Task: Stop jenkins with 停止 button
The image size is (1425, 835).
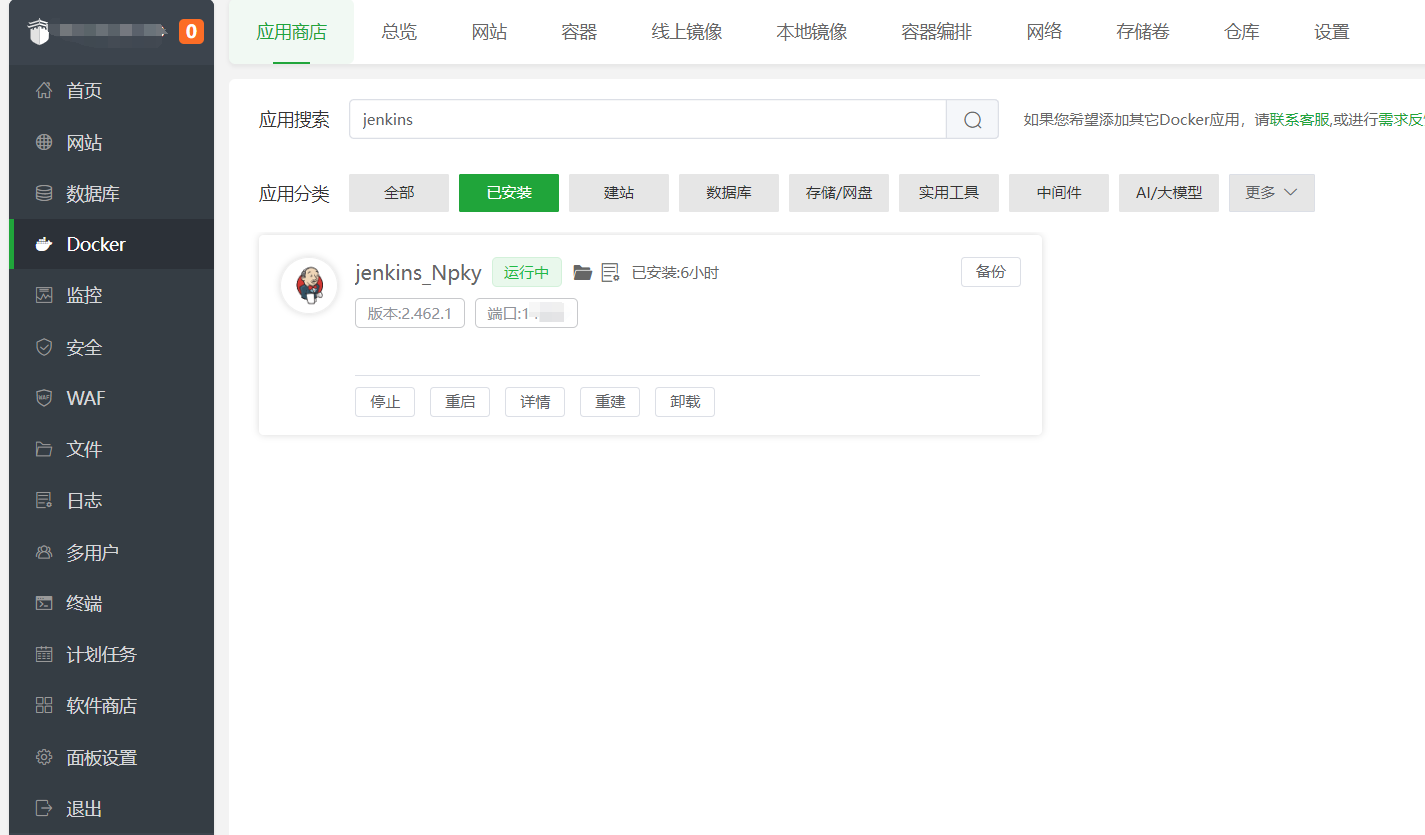Action: coord(385,402)
